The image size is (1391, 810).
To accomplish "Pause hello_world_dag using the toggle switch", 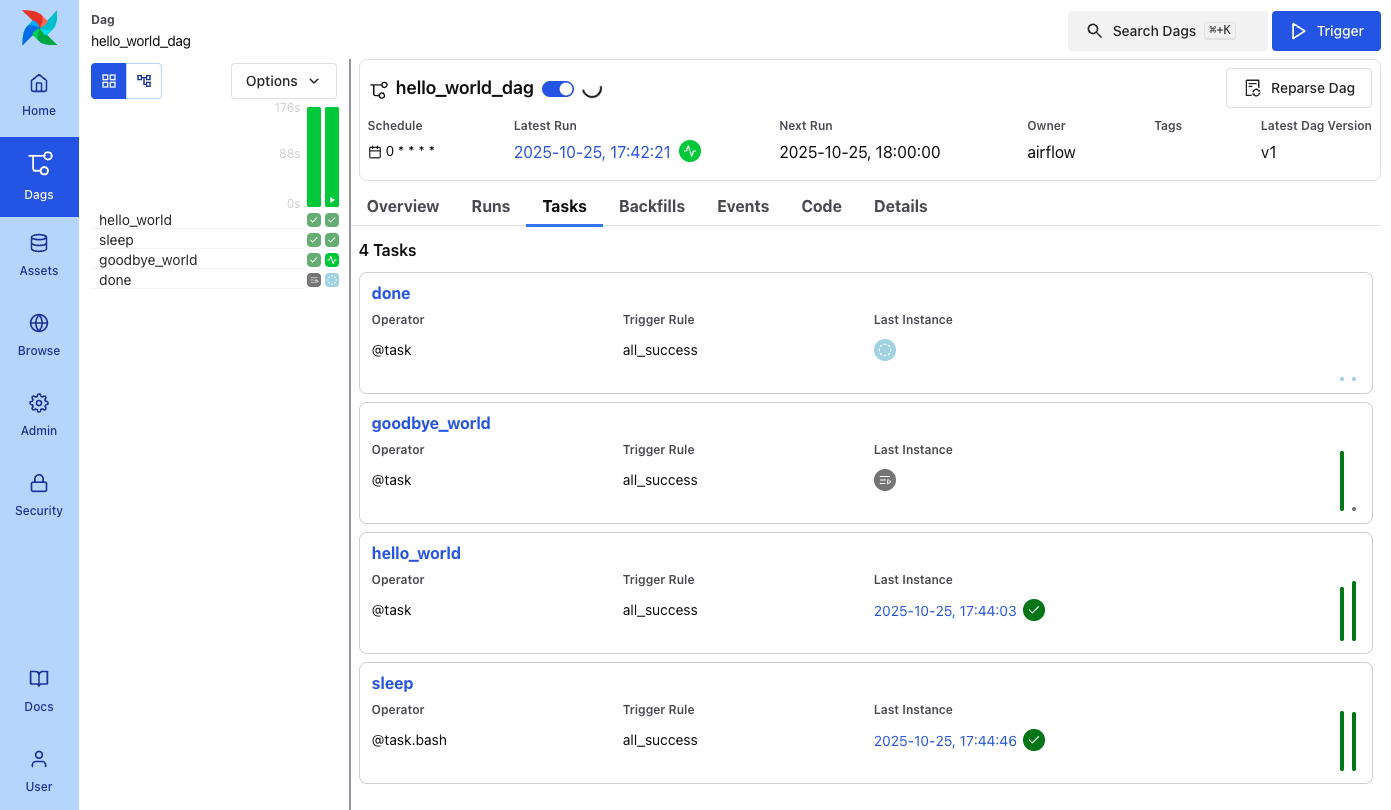I will click(x=558, y=89).
